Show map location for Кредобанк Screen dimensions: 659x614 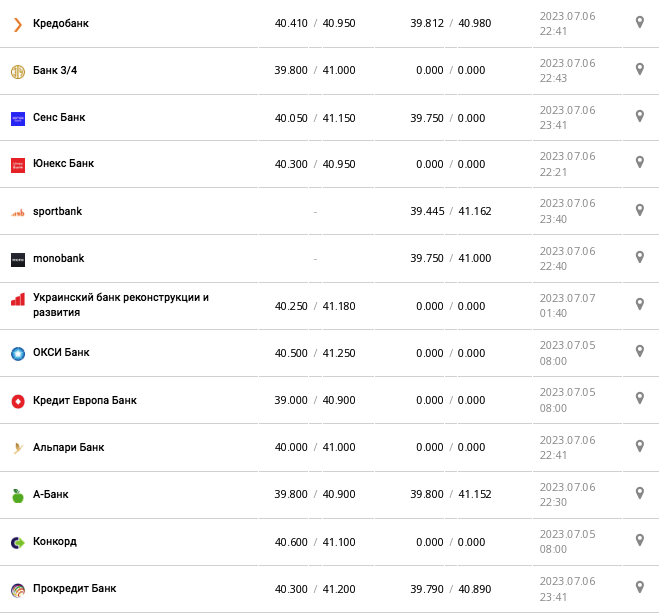coord(640,22)
